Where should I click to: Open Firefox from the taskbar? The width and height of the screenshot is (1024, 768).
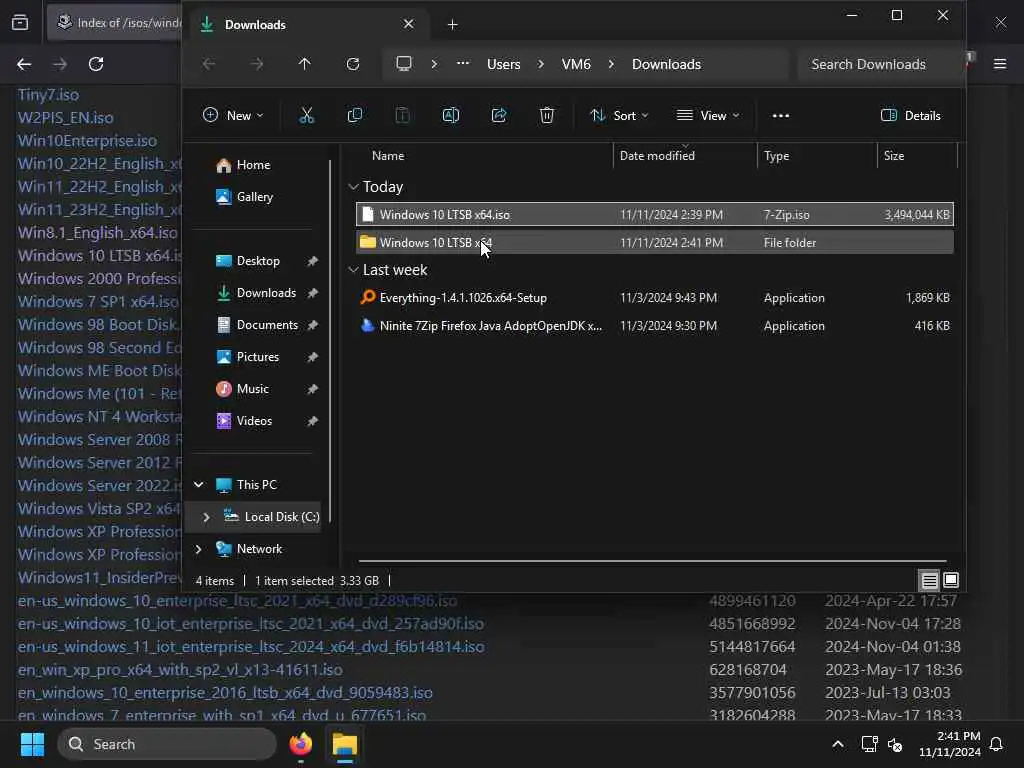(300, 744)
